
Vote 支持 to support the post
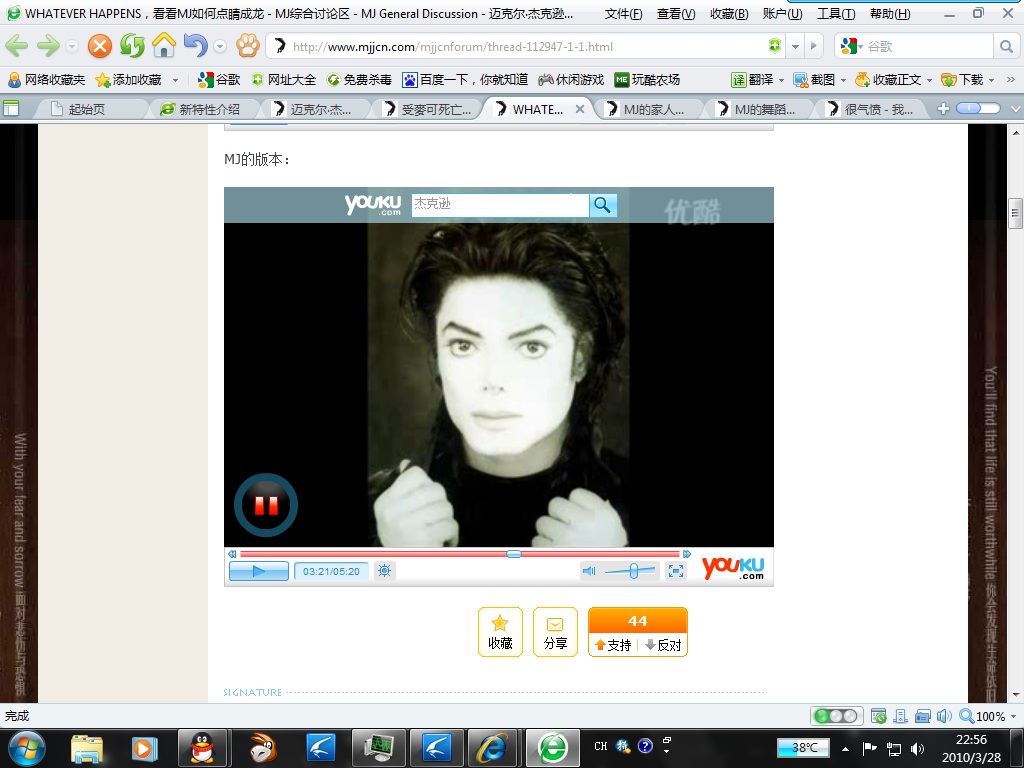(x=613, y=645)
